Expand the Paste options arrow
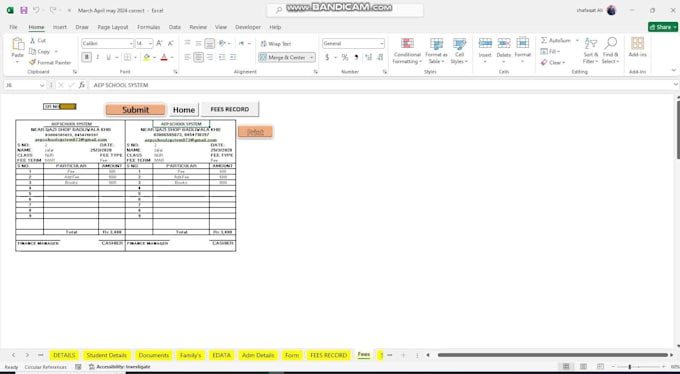The height and width of the screenshot is (374, 680). click(x=18, y=62)
